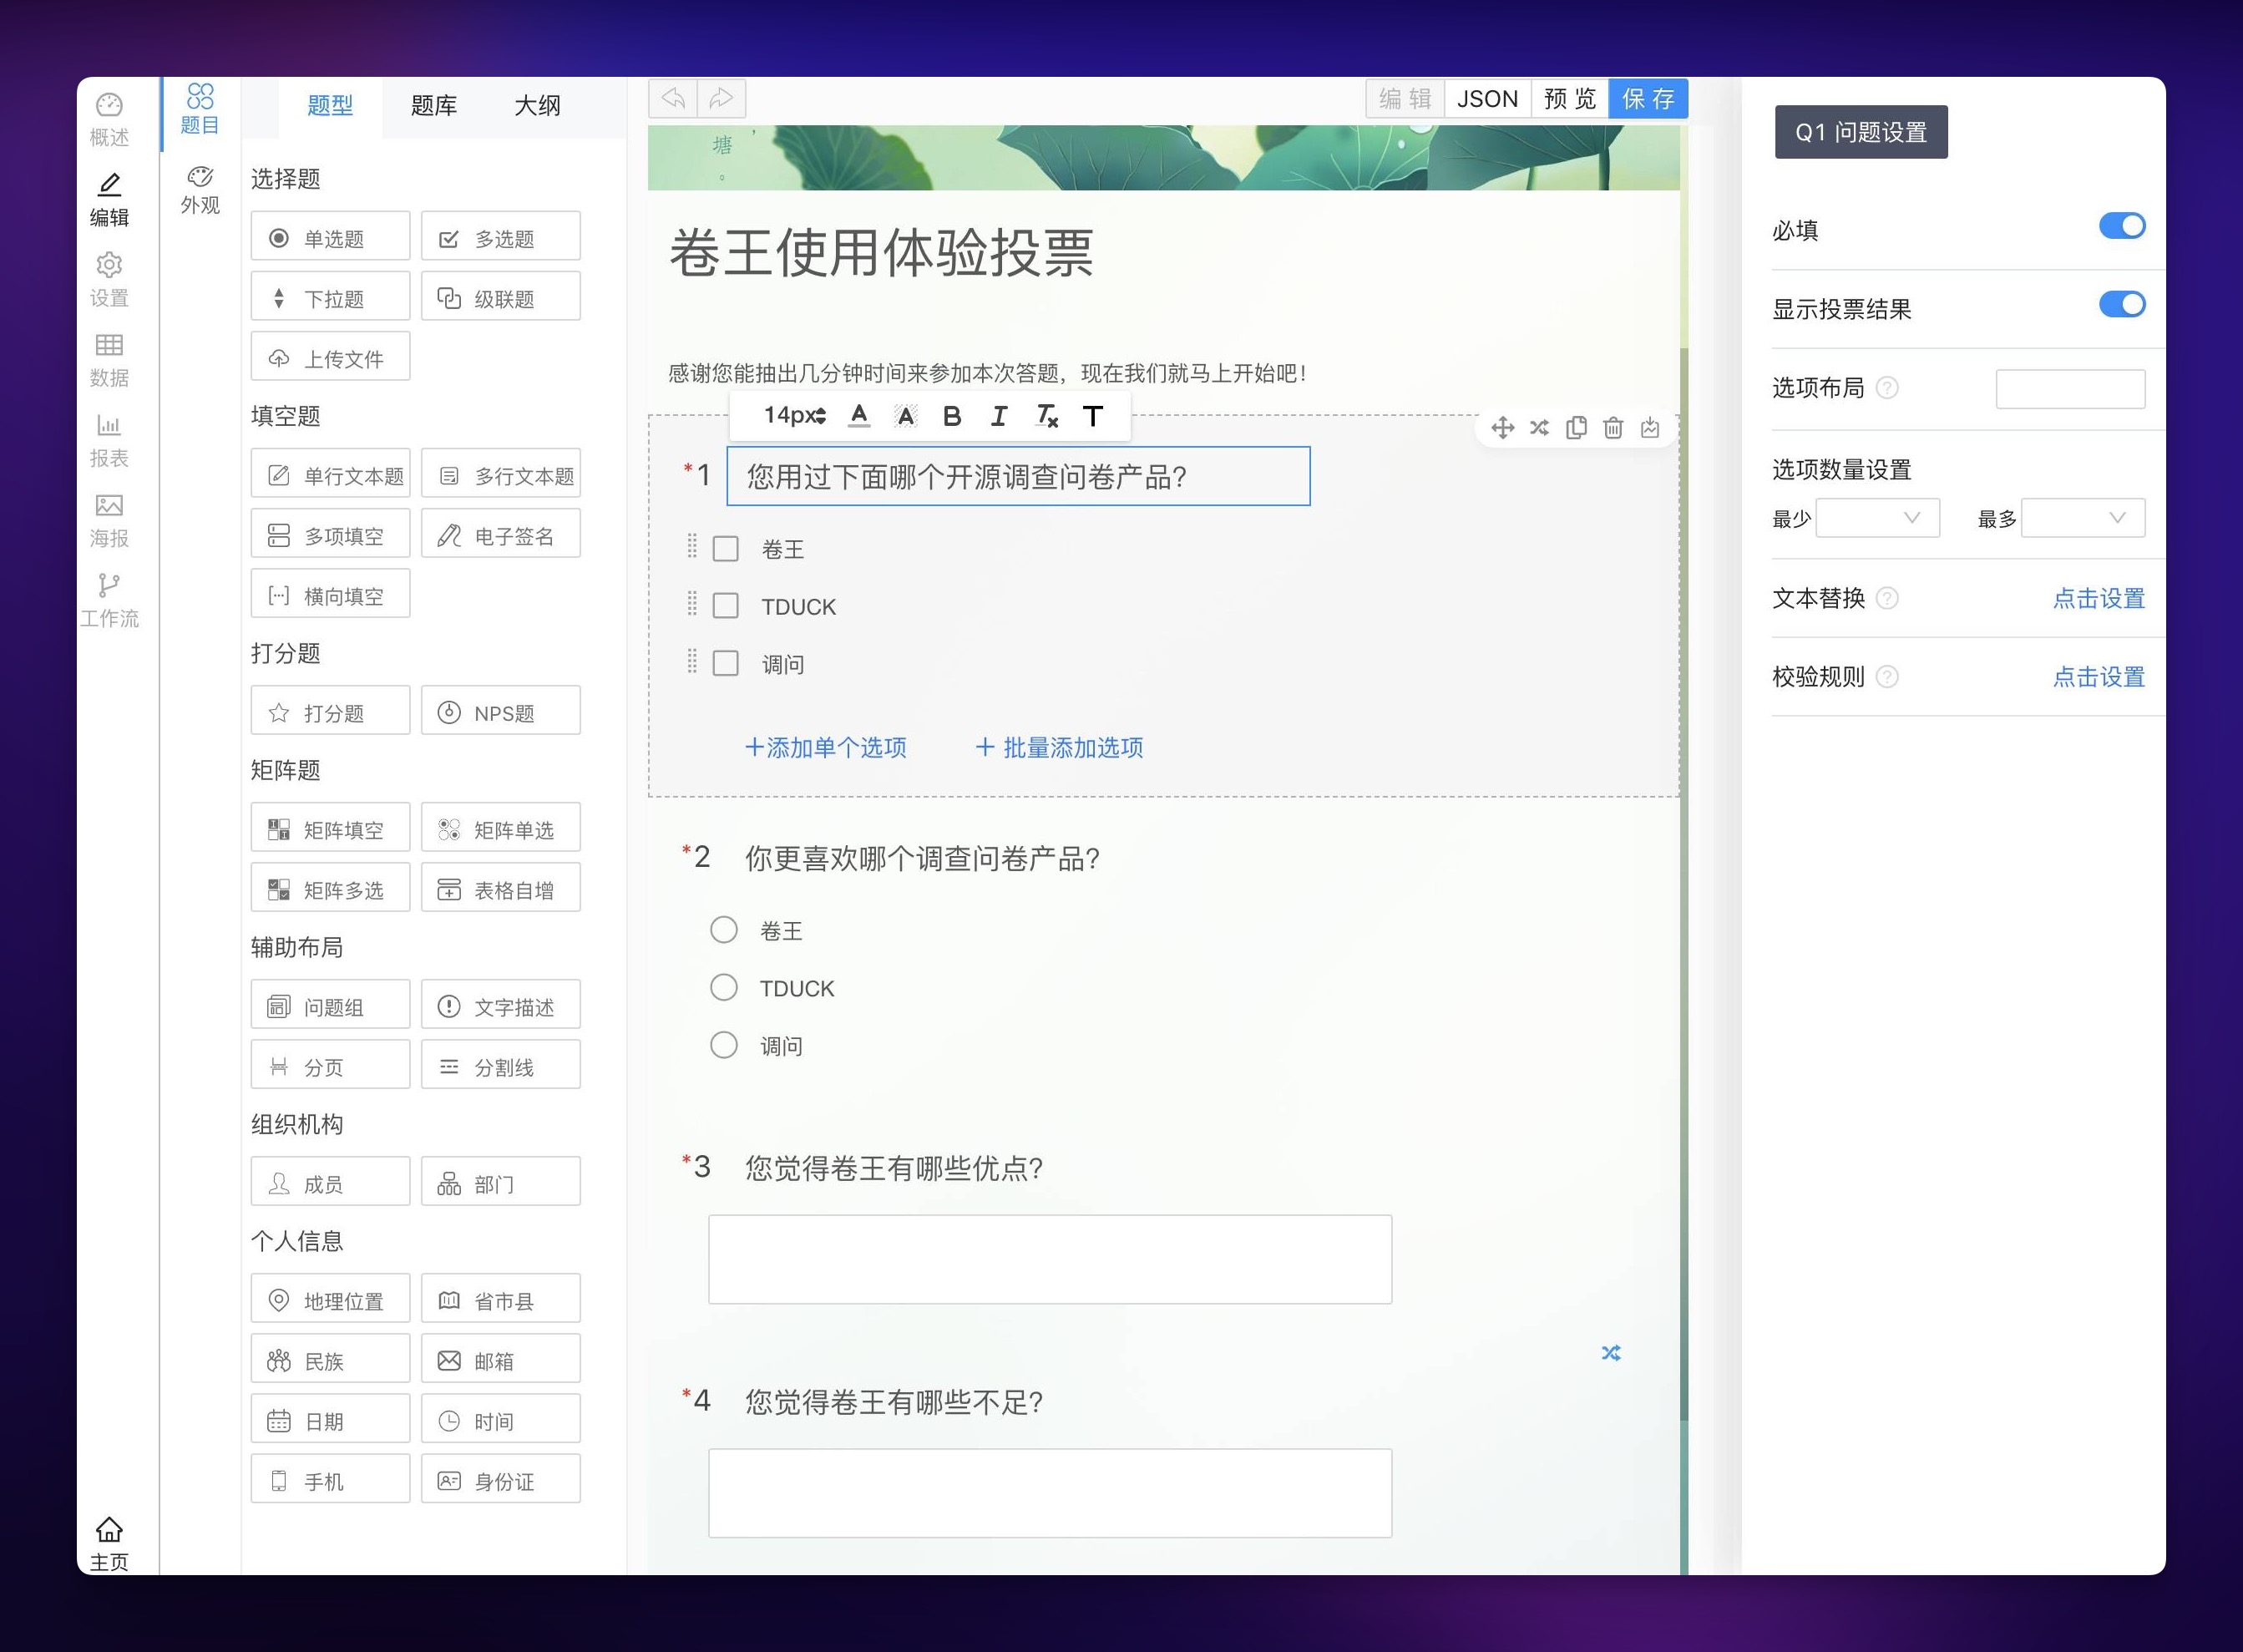
Task: Check the TDUCK option in question 1
Action: (x=725, y=606)
